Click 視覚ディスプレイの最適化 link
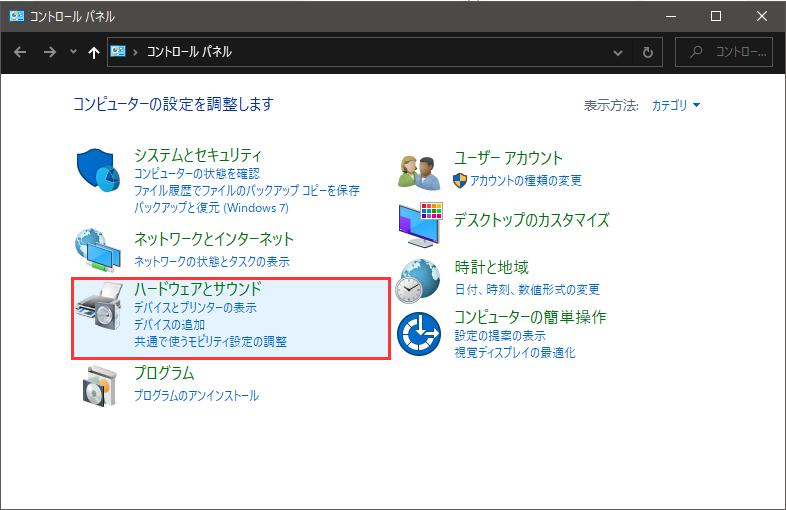The height and width of the screenshot is (510, 786). coord(514,353)
